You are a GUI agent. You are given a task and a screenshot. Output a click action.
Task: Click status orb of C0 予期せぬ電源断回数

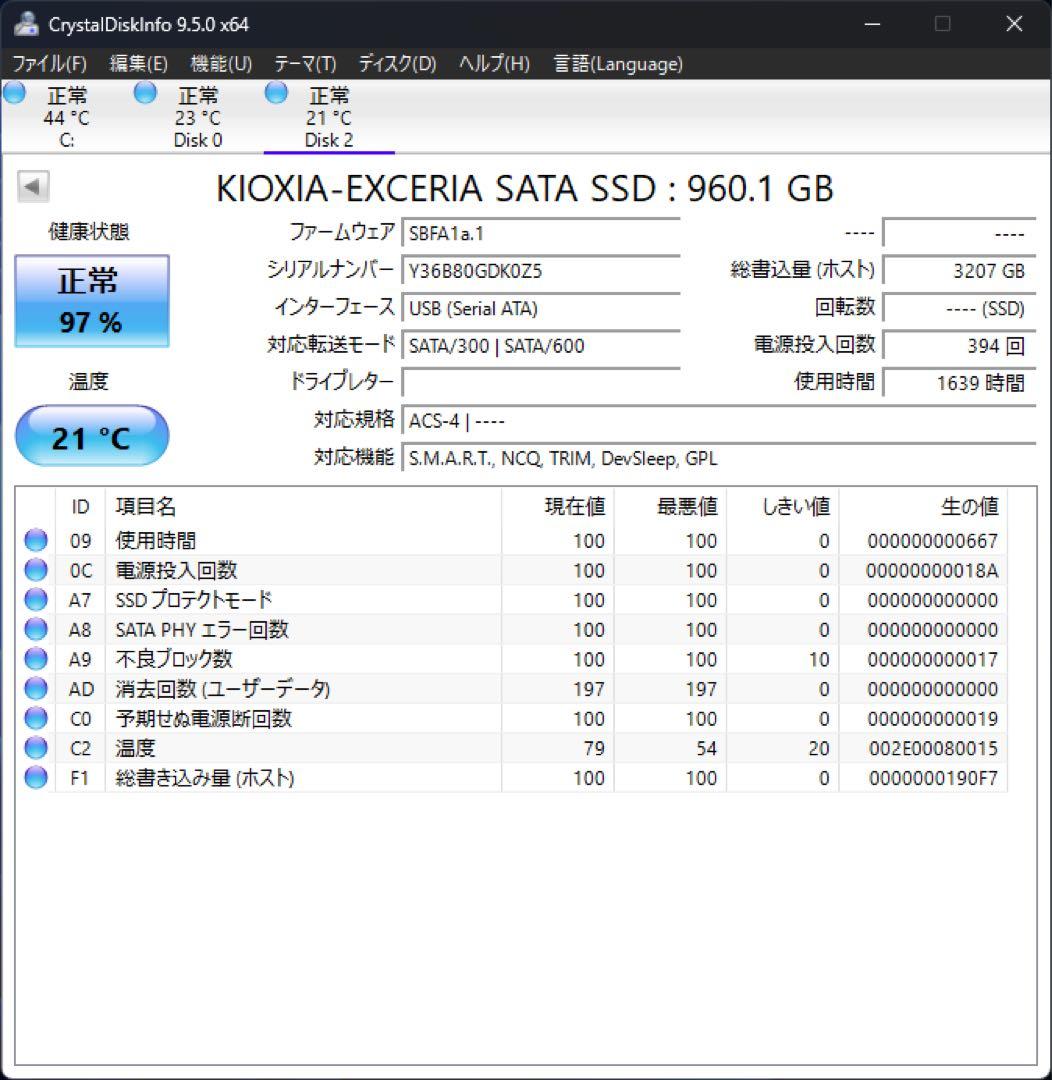pos(36,718)
